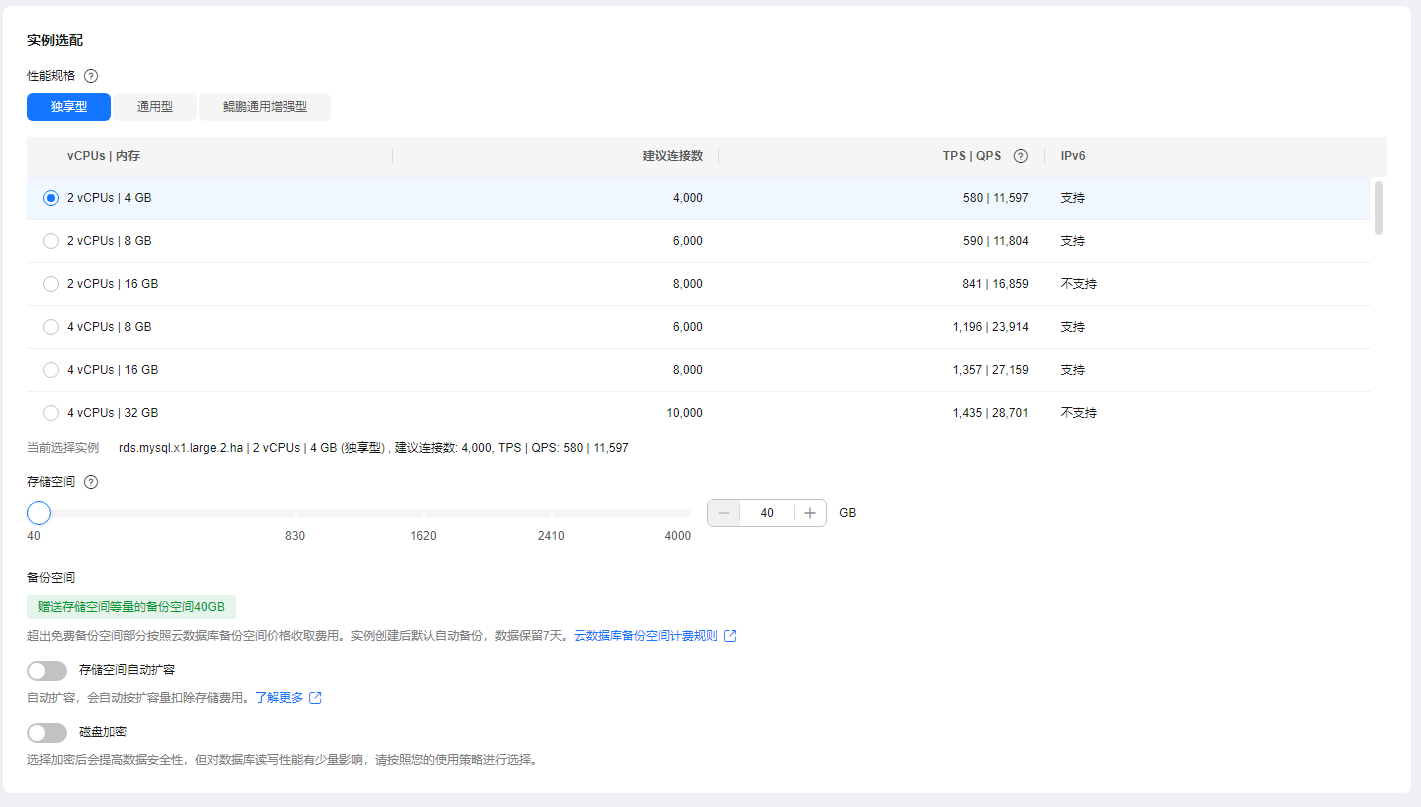Choose the 4 vCPUs | 32 GB specification

point(51,413)
